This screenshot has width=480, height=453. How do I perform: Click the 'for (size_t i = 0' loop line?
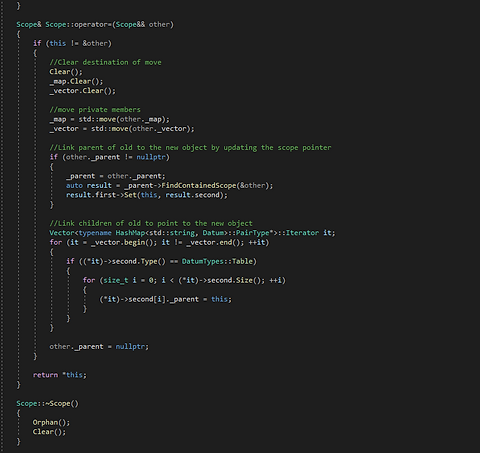pos(184,280)
